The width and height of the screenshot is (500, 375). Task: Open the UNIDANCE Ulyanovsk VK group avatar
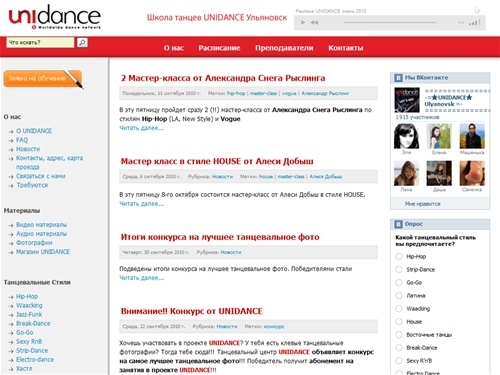click(407, 100)
